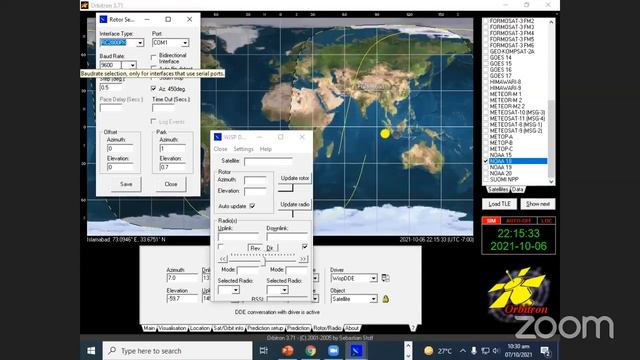Open Google Chrome from the taskbar
This screenshot has height=360, width=640.
311,351
